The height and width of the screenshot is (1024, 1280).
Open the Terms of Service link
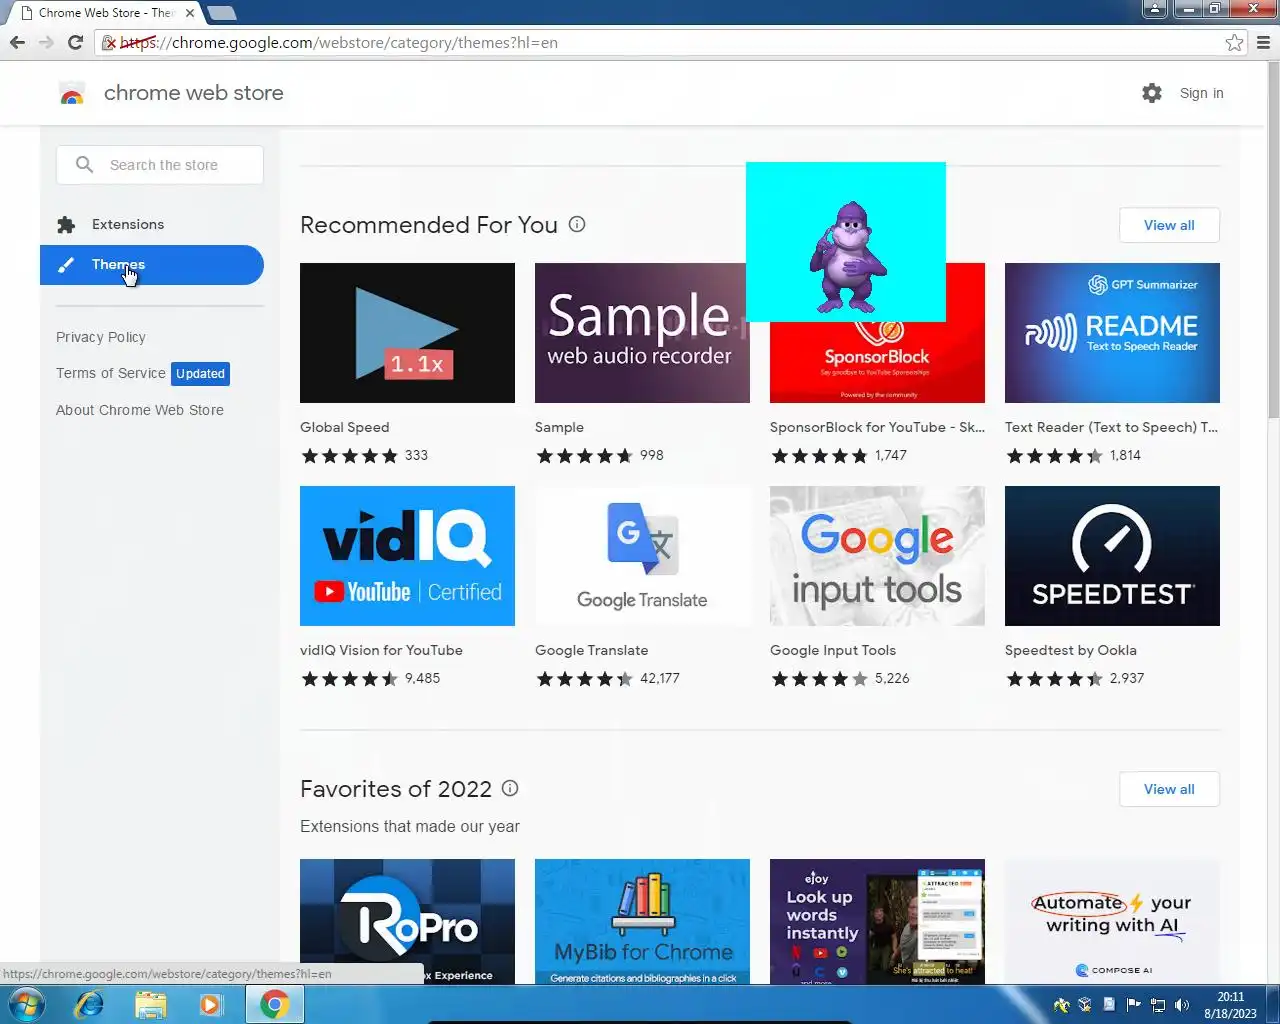111,373
